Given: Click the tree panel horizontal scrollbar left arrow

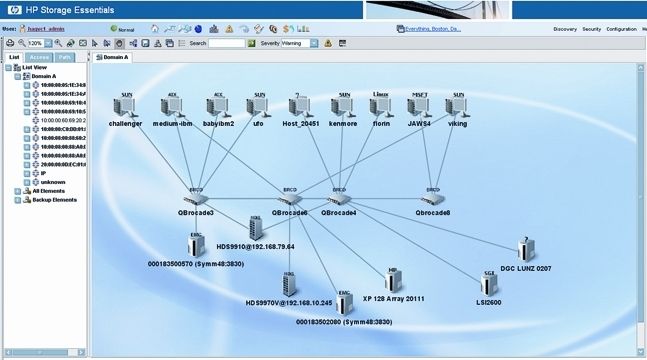Looking at the screenshot, I should tap(9, 353).
